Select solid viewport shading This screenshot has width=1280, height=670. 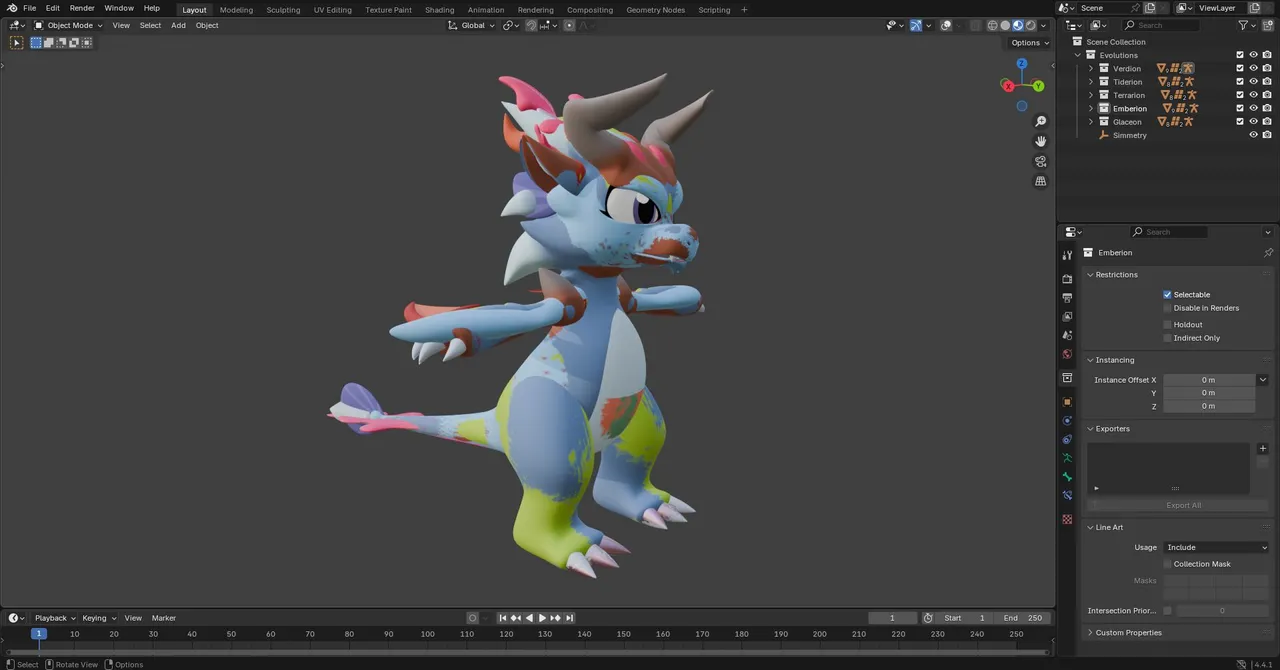click(x=1005, y=25)
